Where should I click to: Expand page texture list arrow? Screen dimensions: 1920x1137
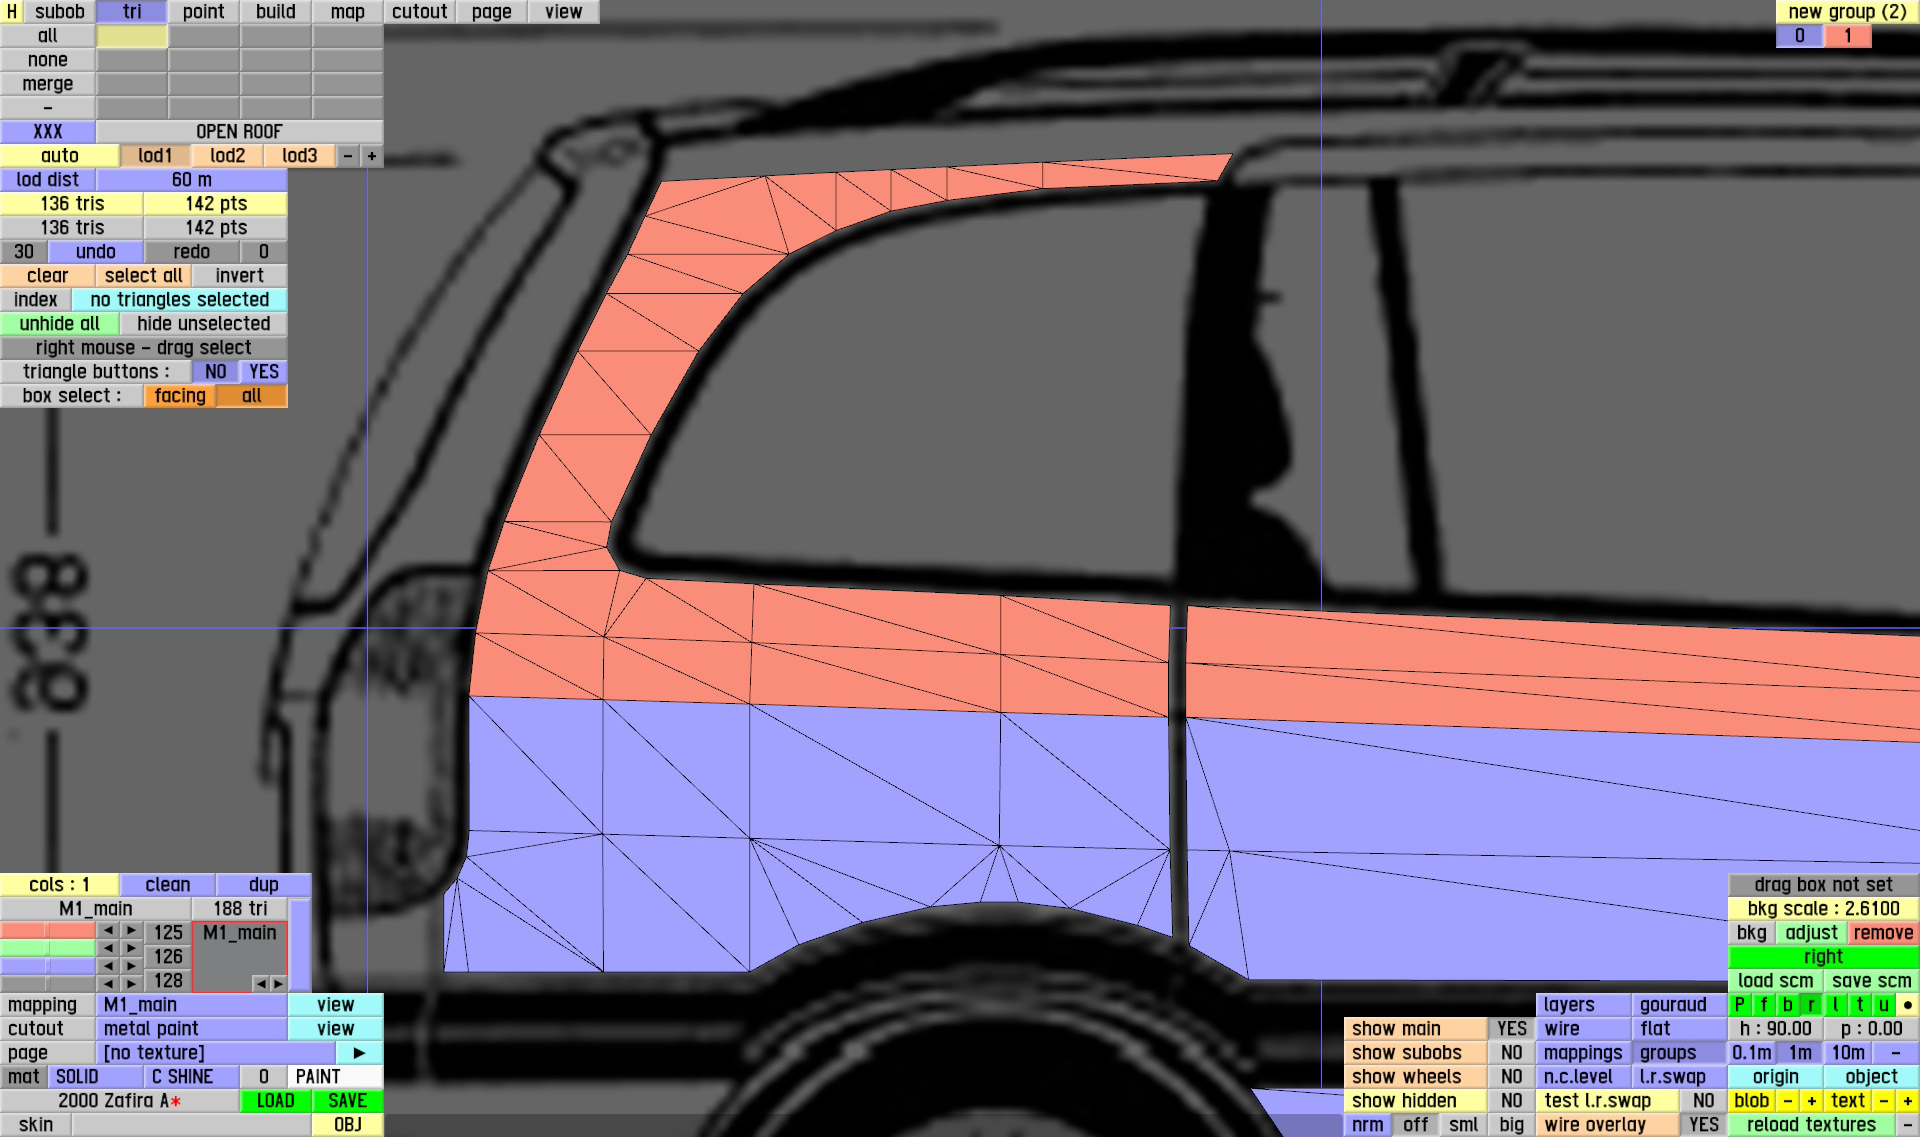pos(359,1053)
